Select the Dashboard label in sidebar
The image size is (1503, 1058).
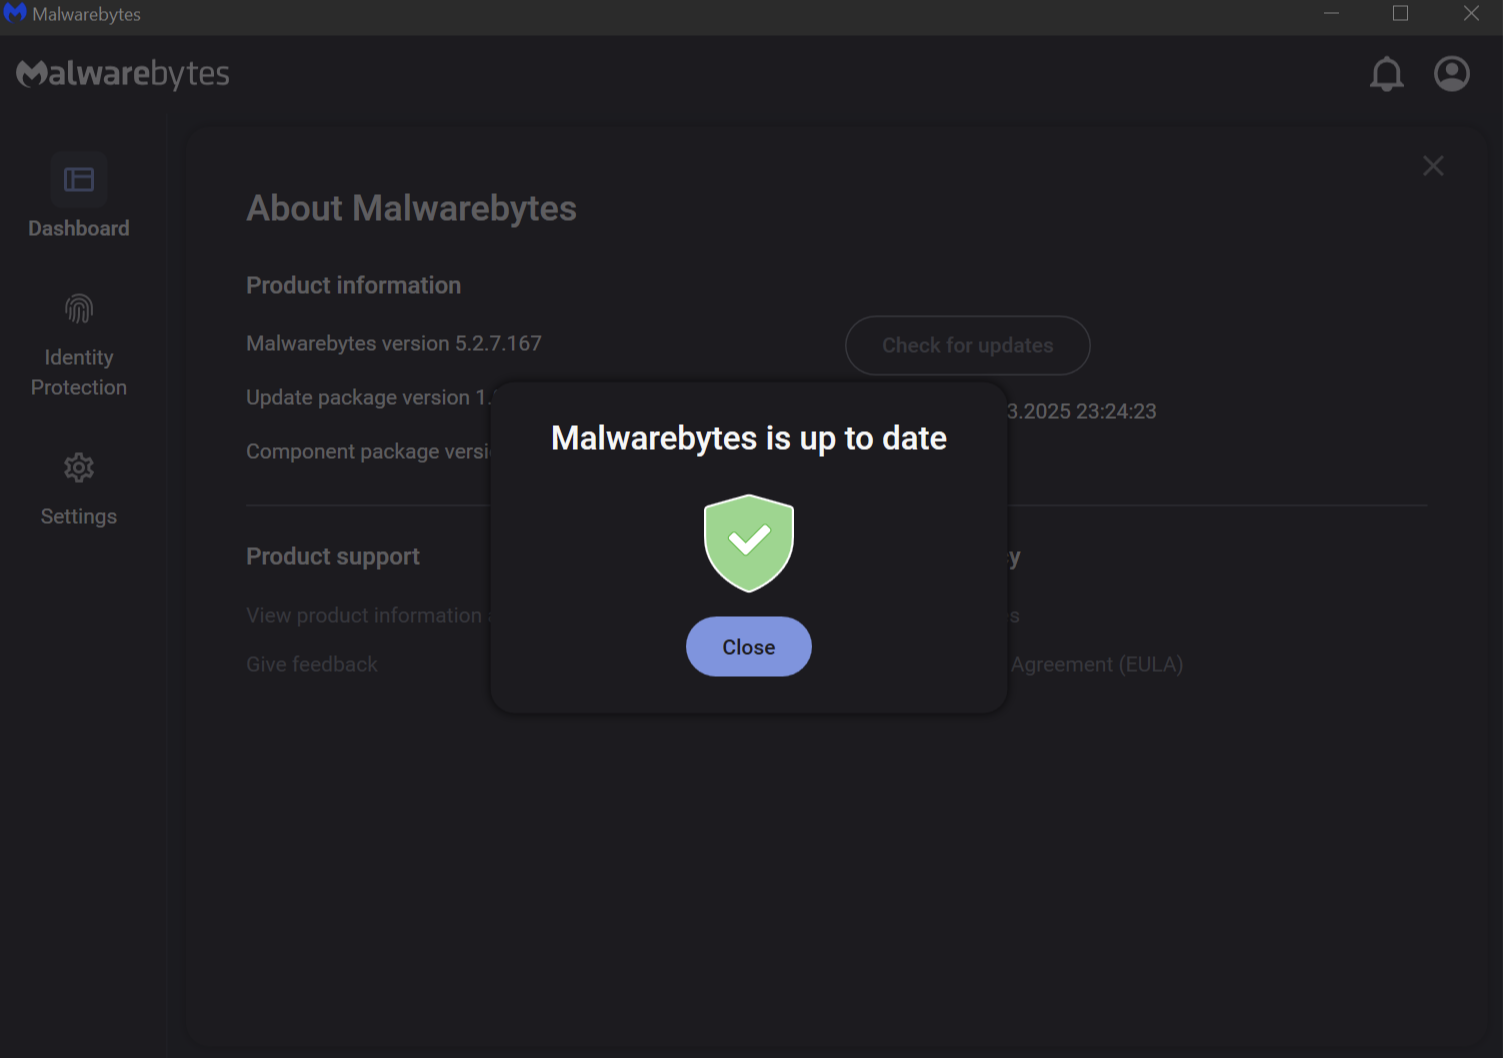tap(79, 228)
